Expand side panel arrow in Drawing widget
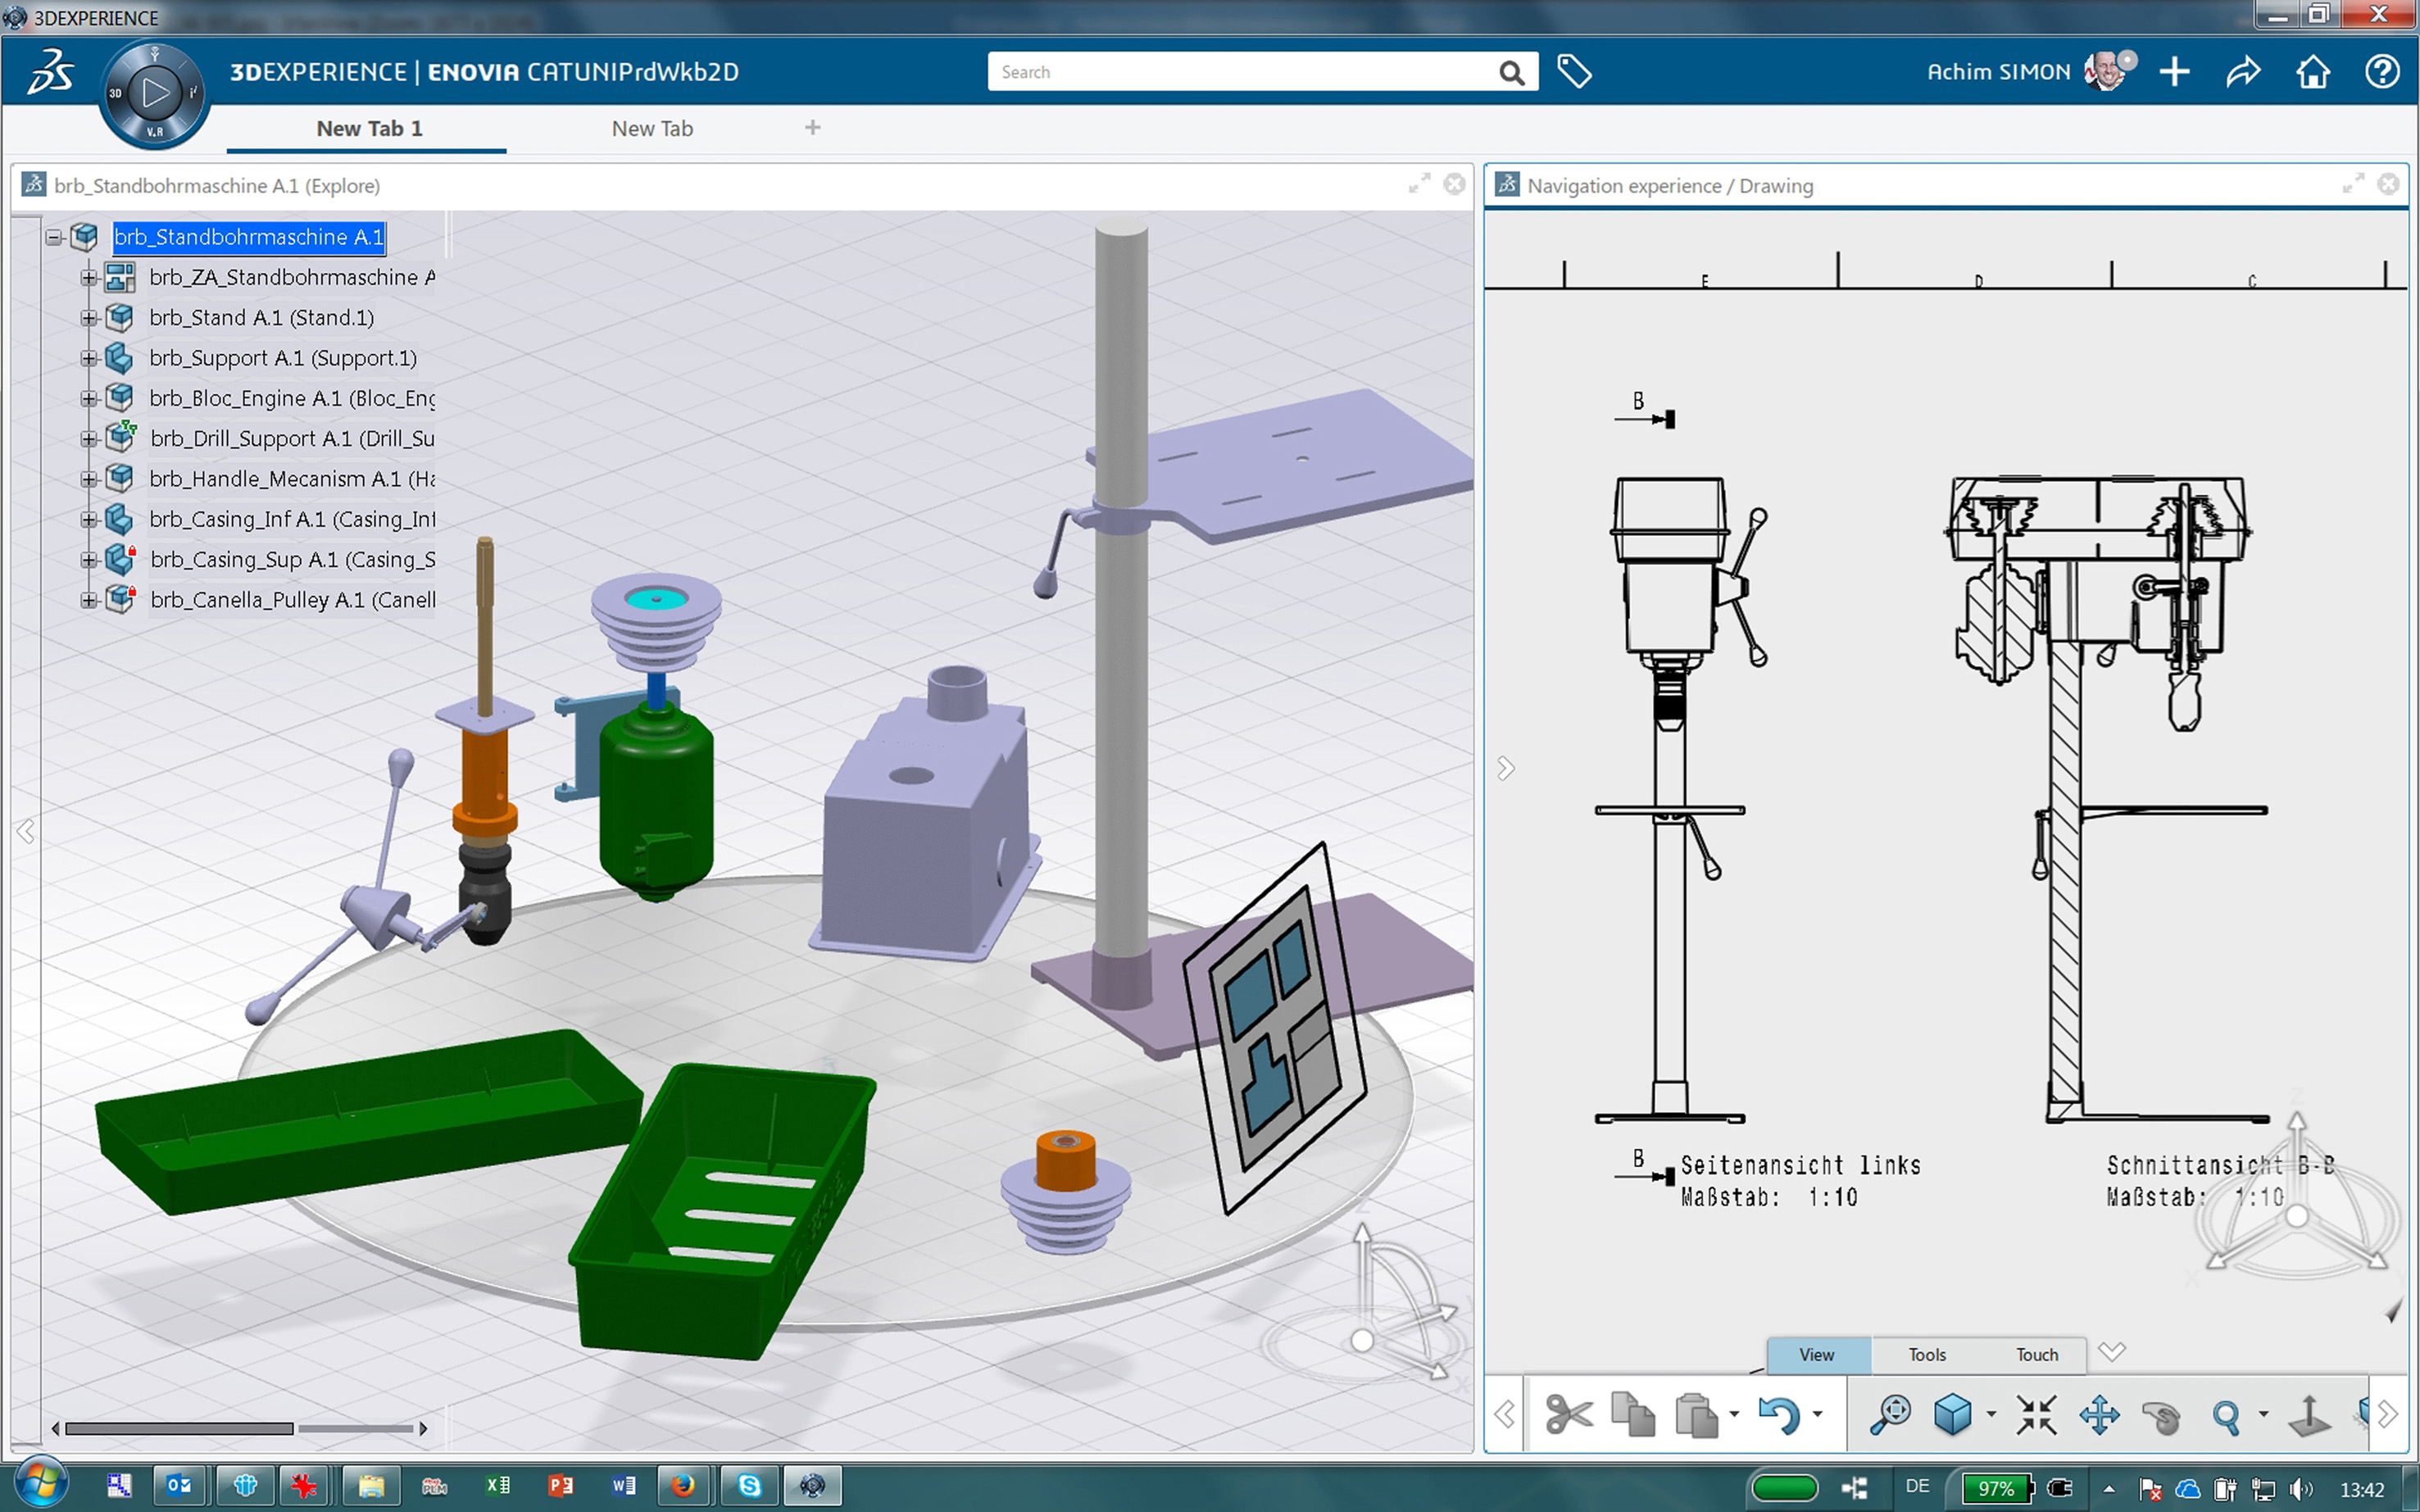 point(1505,768)
